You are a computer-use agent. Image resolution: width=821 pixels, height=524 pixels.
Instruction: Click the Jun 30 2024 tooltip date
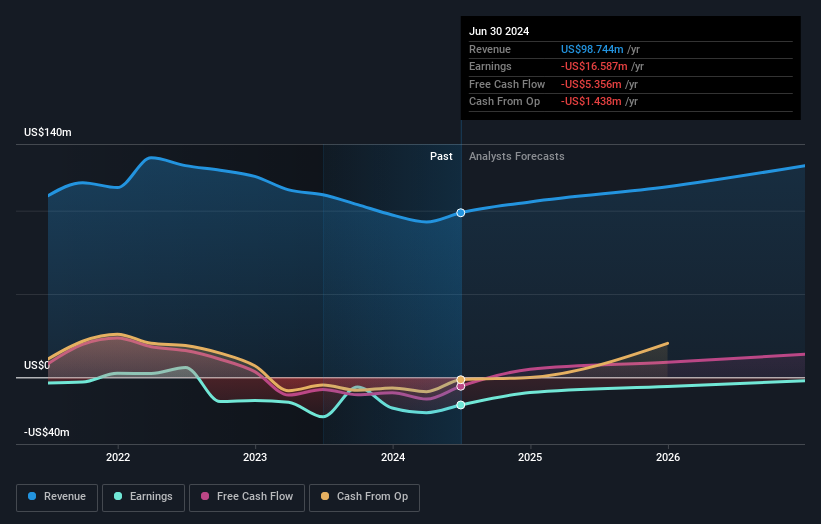(x=499, y=31)
